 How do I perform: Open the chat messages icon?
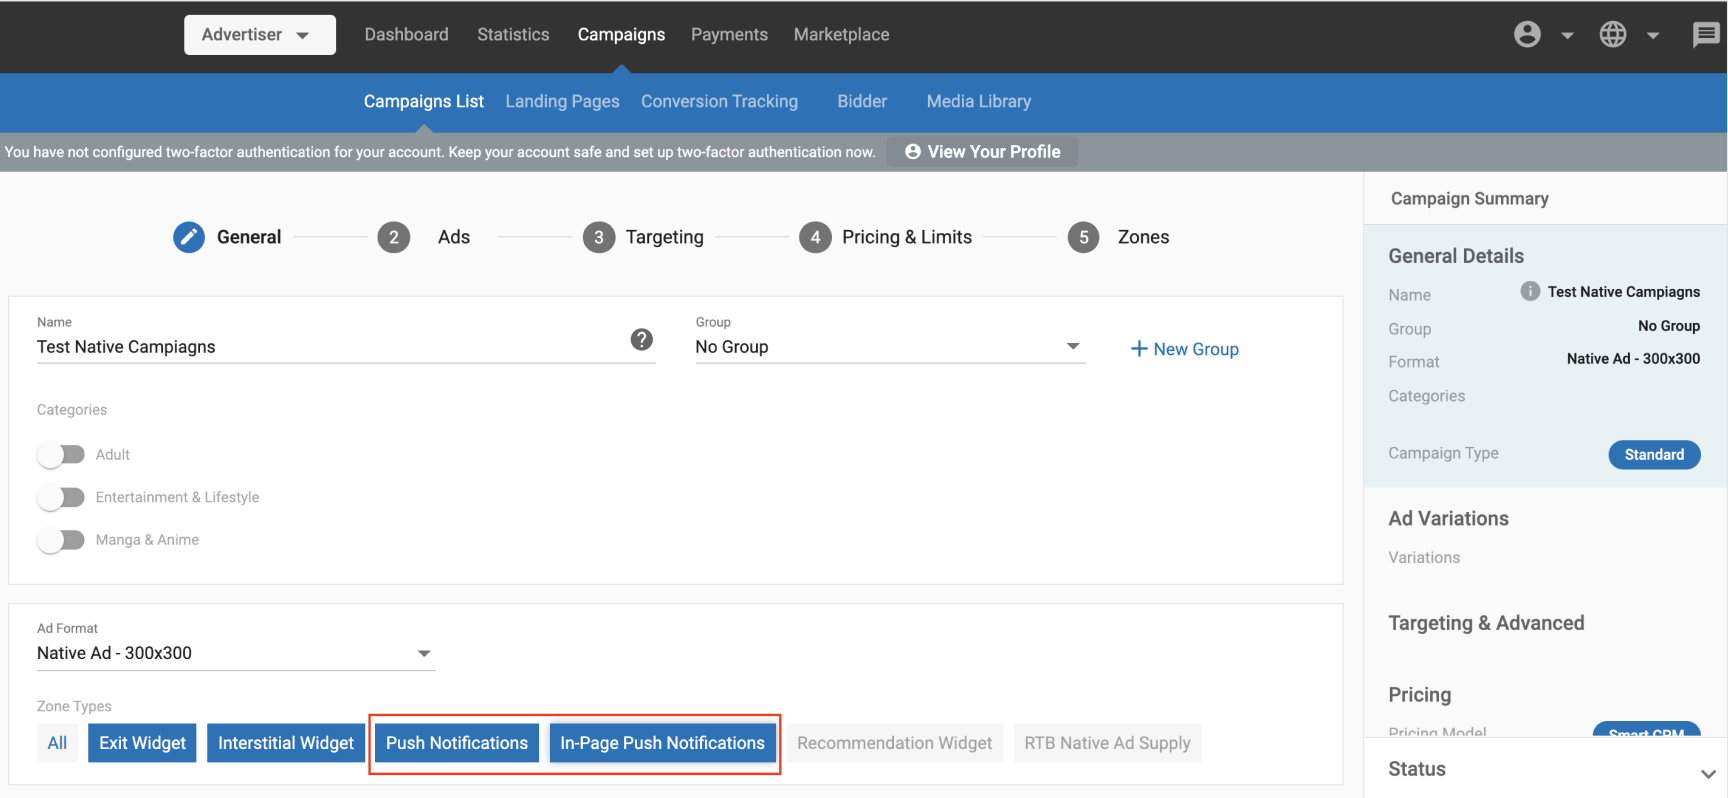coord(1705,35)
